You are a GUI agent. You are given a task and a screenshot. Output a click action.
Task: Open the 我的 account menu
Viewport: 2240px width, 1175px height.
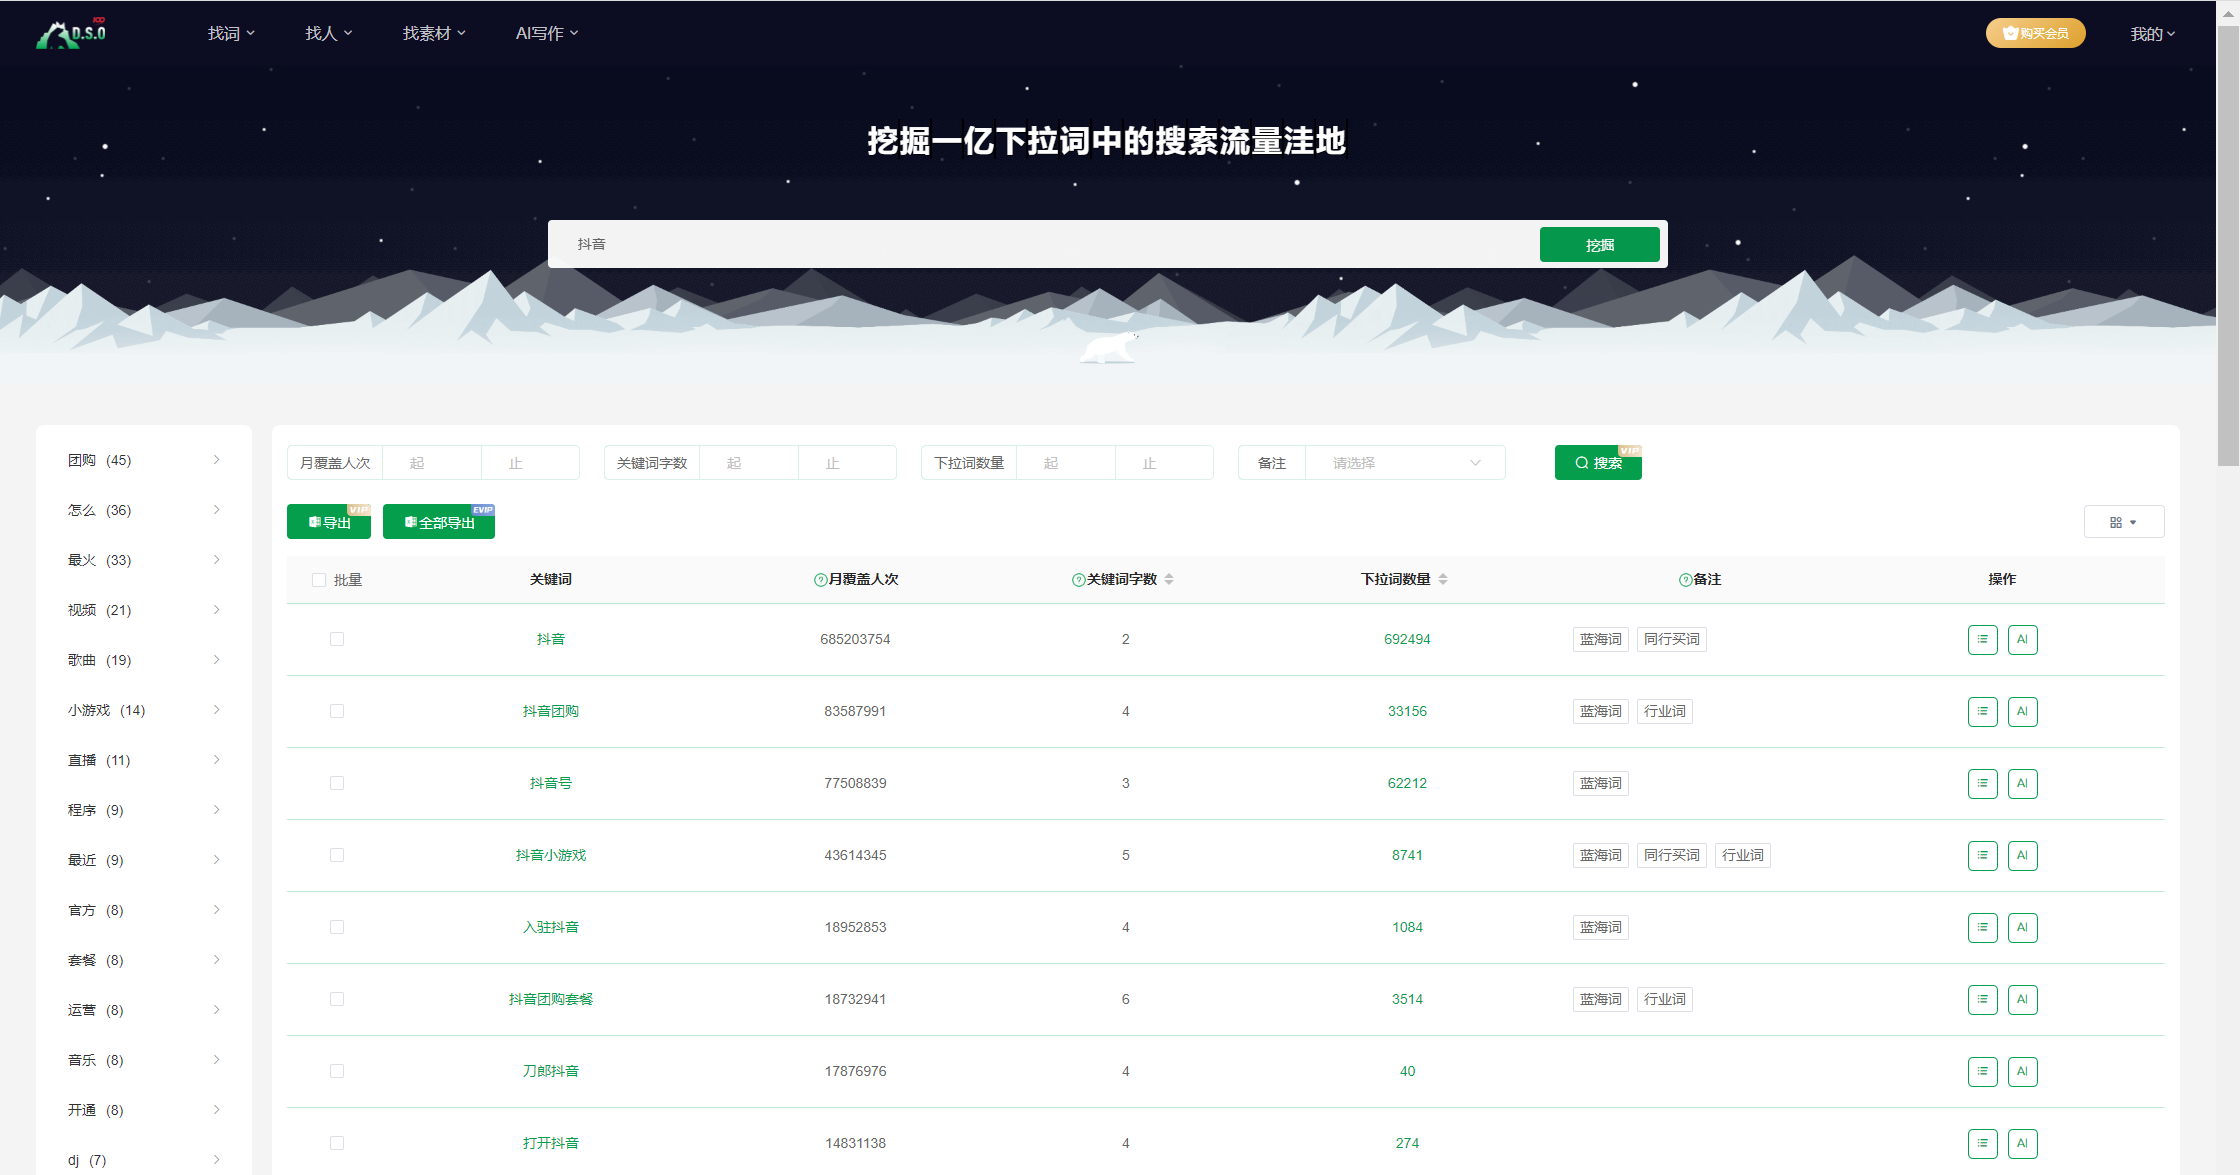[2152, 34]
